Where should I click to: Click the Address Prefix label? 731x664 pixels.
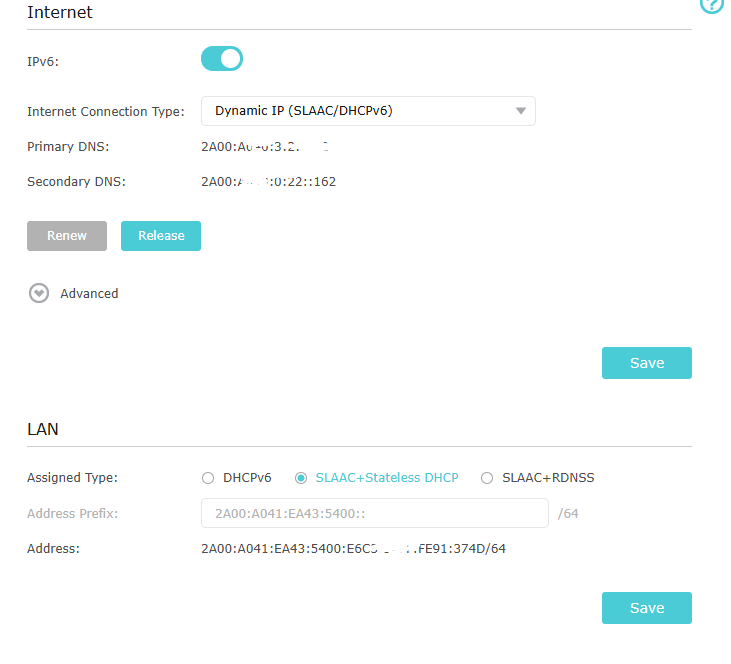point(72,513)
